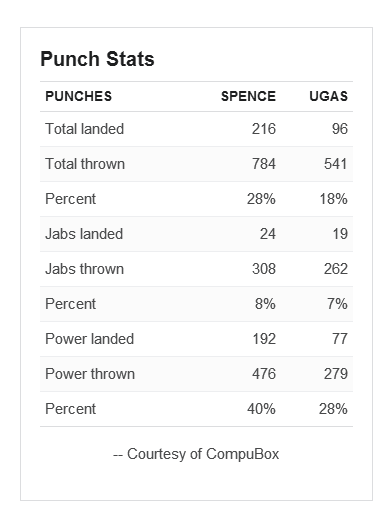Click Ugas's total landed value 96
The width and height of the screenshot is (390, 518).
pos(340,129)
